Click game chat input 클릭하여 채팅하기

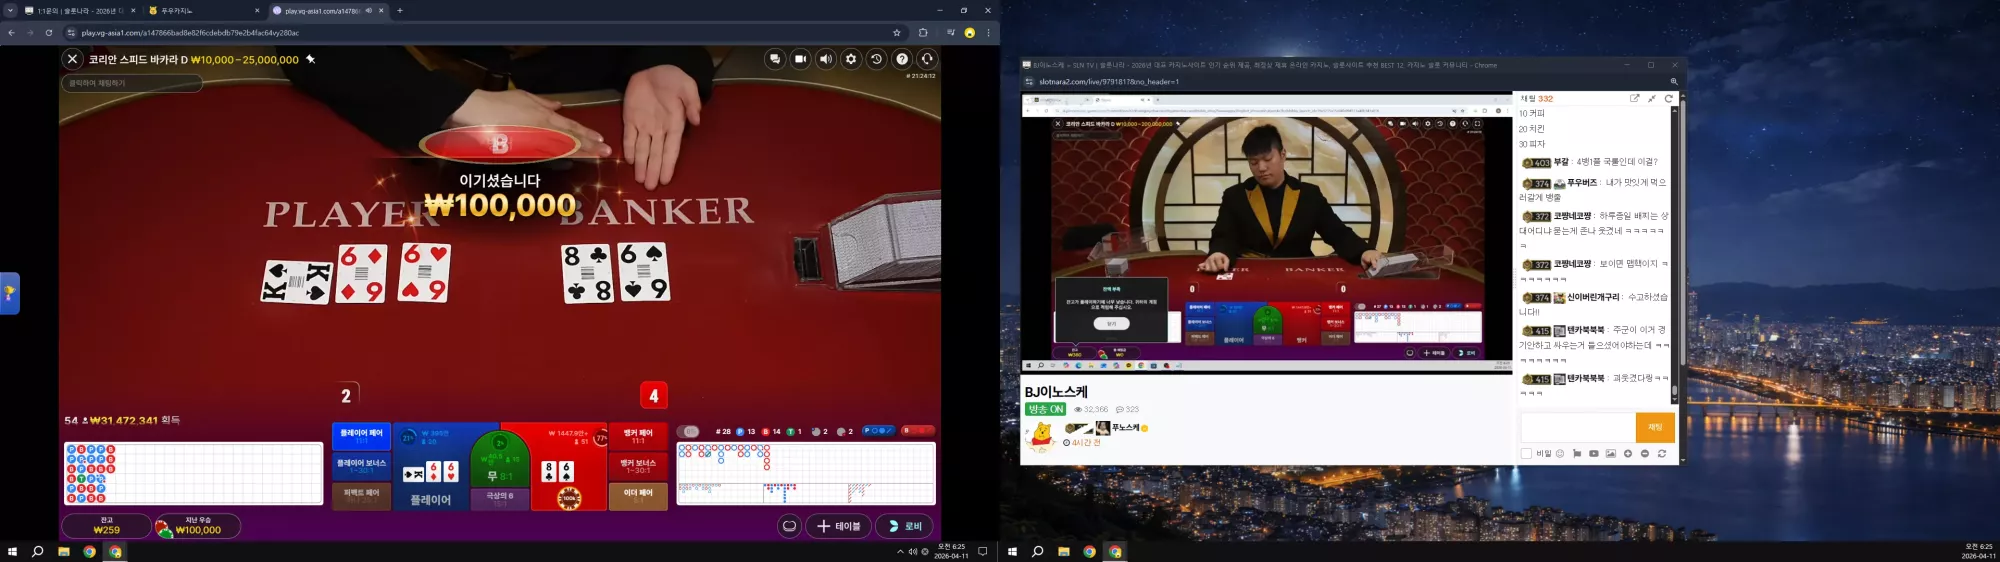pos(132,83)
